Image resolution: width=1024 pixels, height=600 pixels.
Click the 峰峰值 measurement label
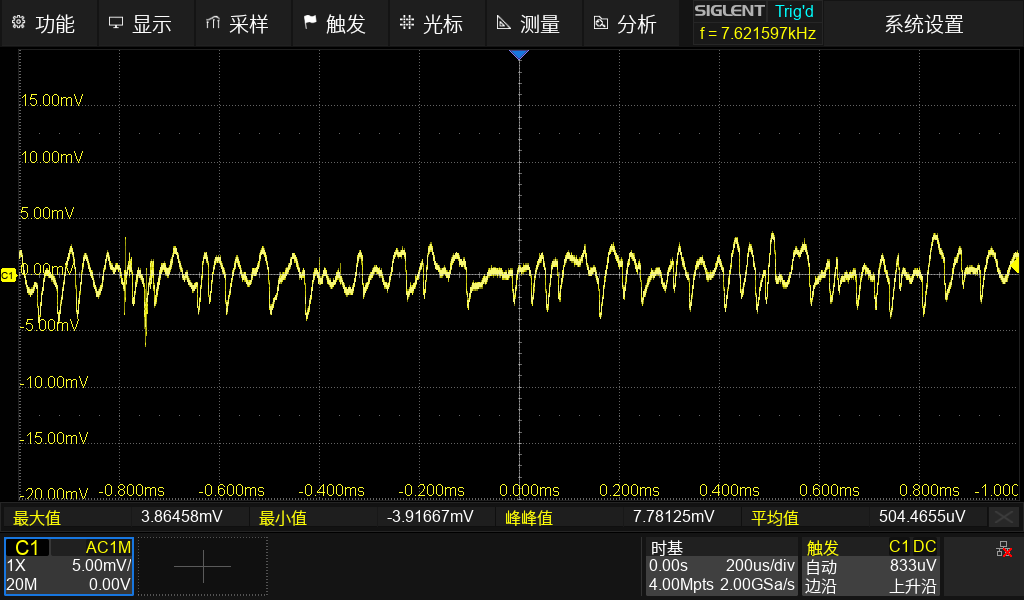pos(529,518)
